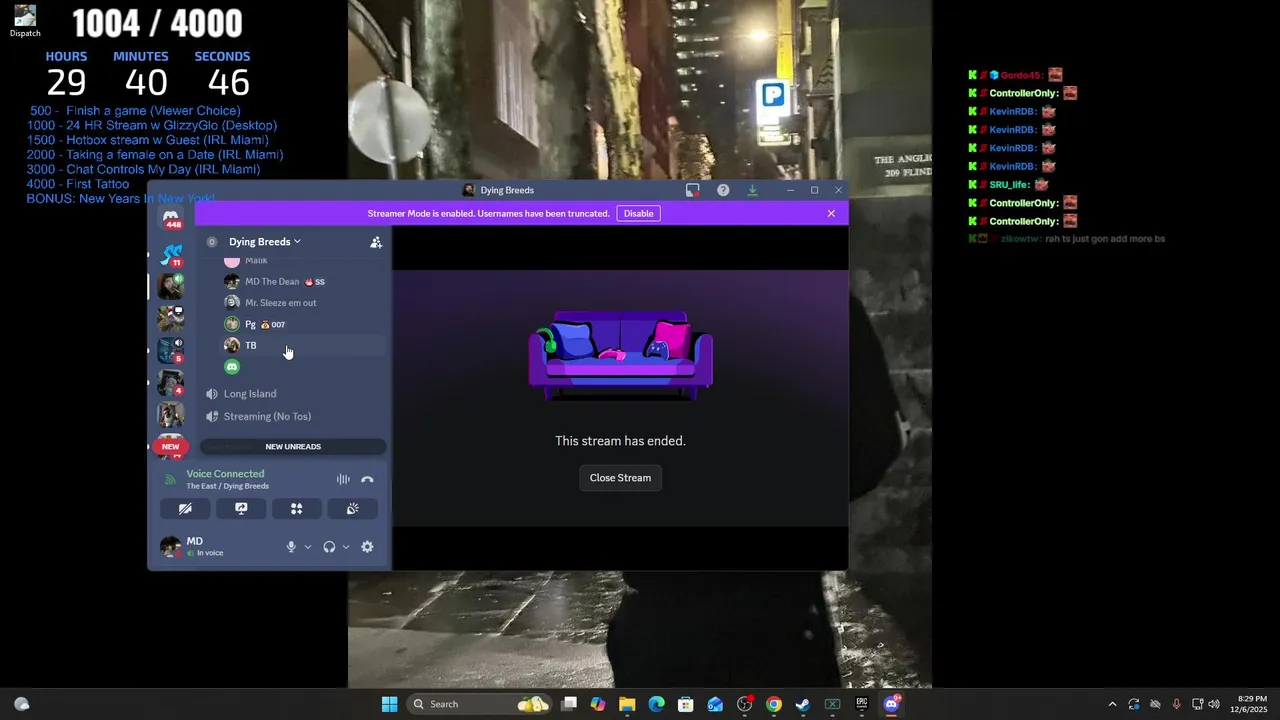1280x720 pixels.
Task: Disconnect from voice with hang-up icon
Action: [x=367, y=480]
